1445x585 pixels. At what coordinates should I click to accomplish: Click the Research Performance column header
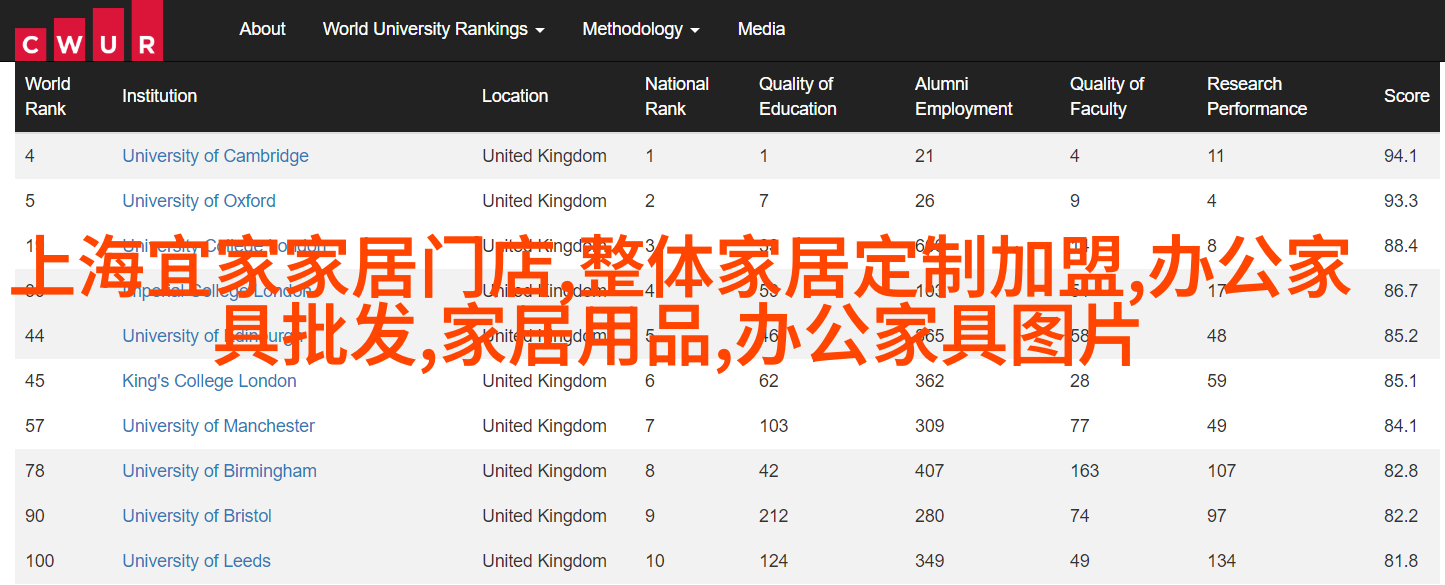1256,96
